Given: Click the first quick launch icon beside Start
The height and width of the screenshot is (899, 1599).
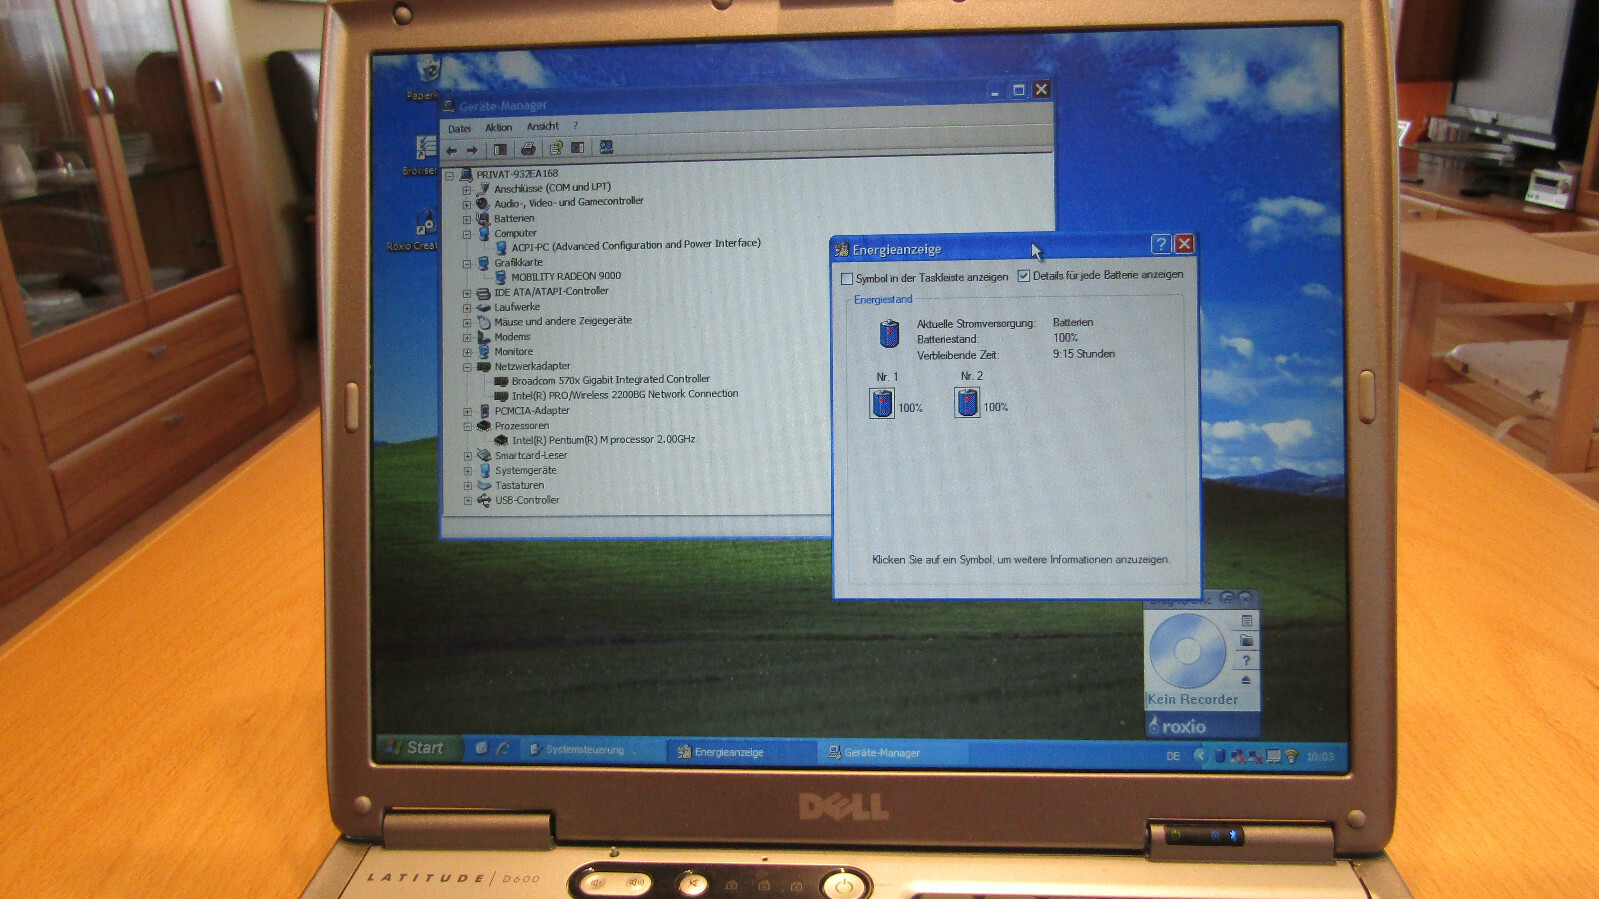Looking at the screenshot, I should pyautogui.click(x=481, y=748).
